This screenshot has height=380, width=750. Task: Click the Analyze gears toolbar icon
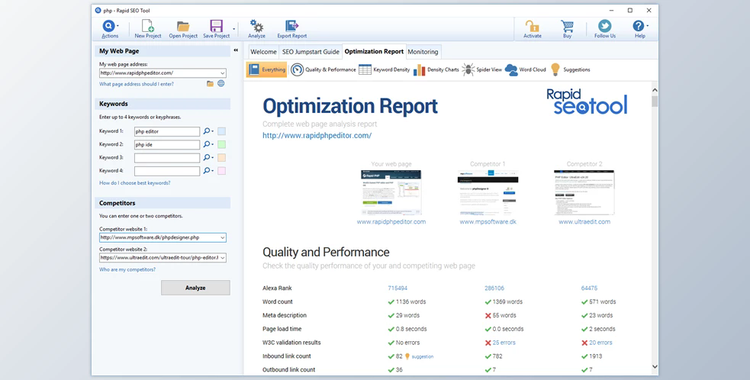pyautogui.click(x=256, y=26)
